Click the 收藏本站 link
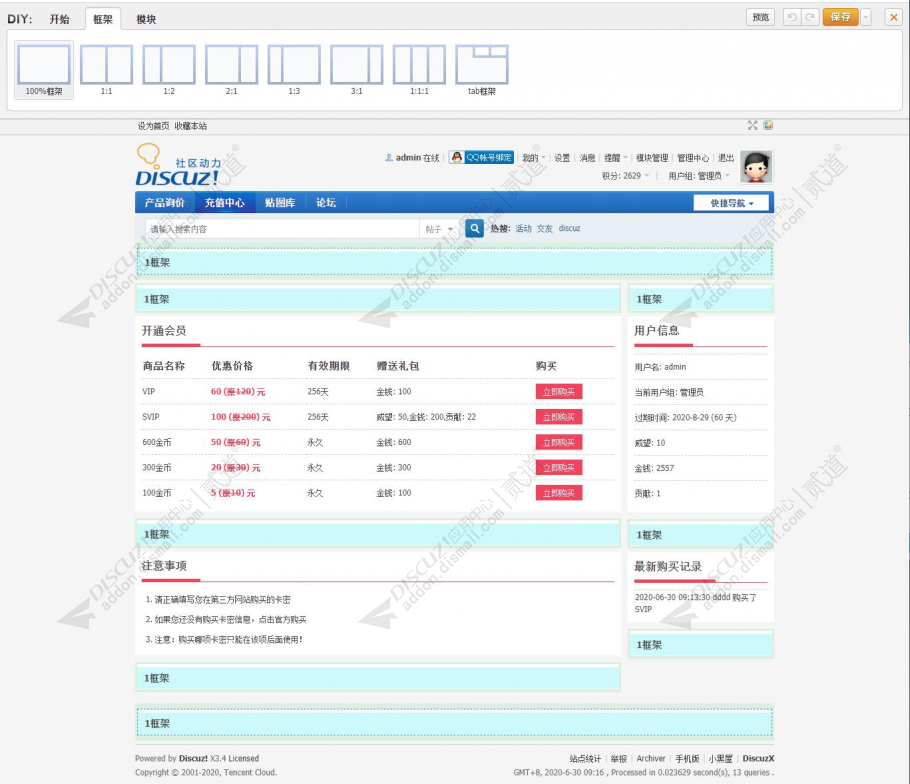 tap(190, 126)
